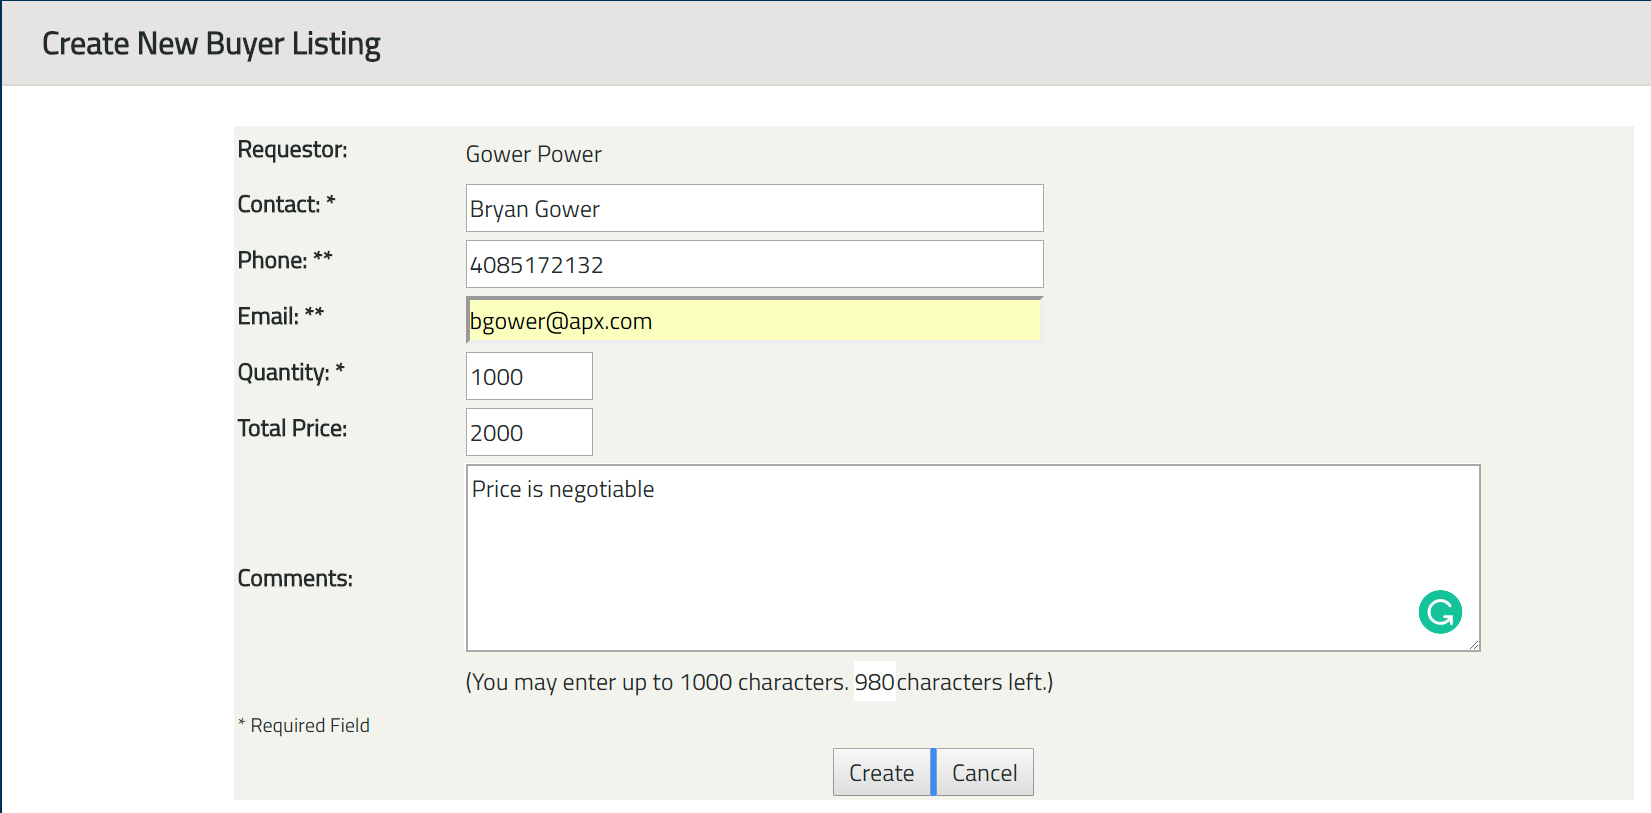Click the Comments box resize handle
This screenshot has height=813, width=1651.
[x=1474, y=645]
